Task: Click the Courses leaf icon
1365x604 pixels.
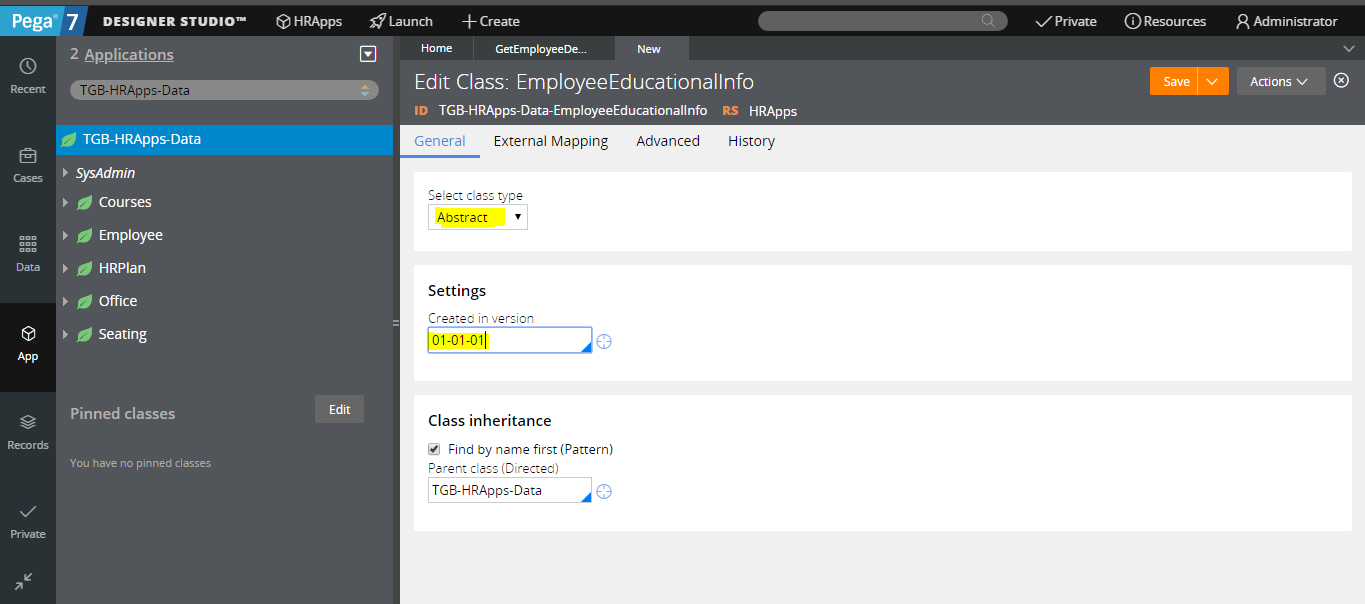Action: tap(85, 202)
